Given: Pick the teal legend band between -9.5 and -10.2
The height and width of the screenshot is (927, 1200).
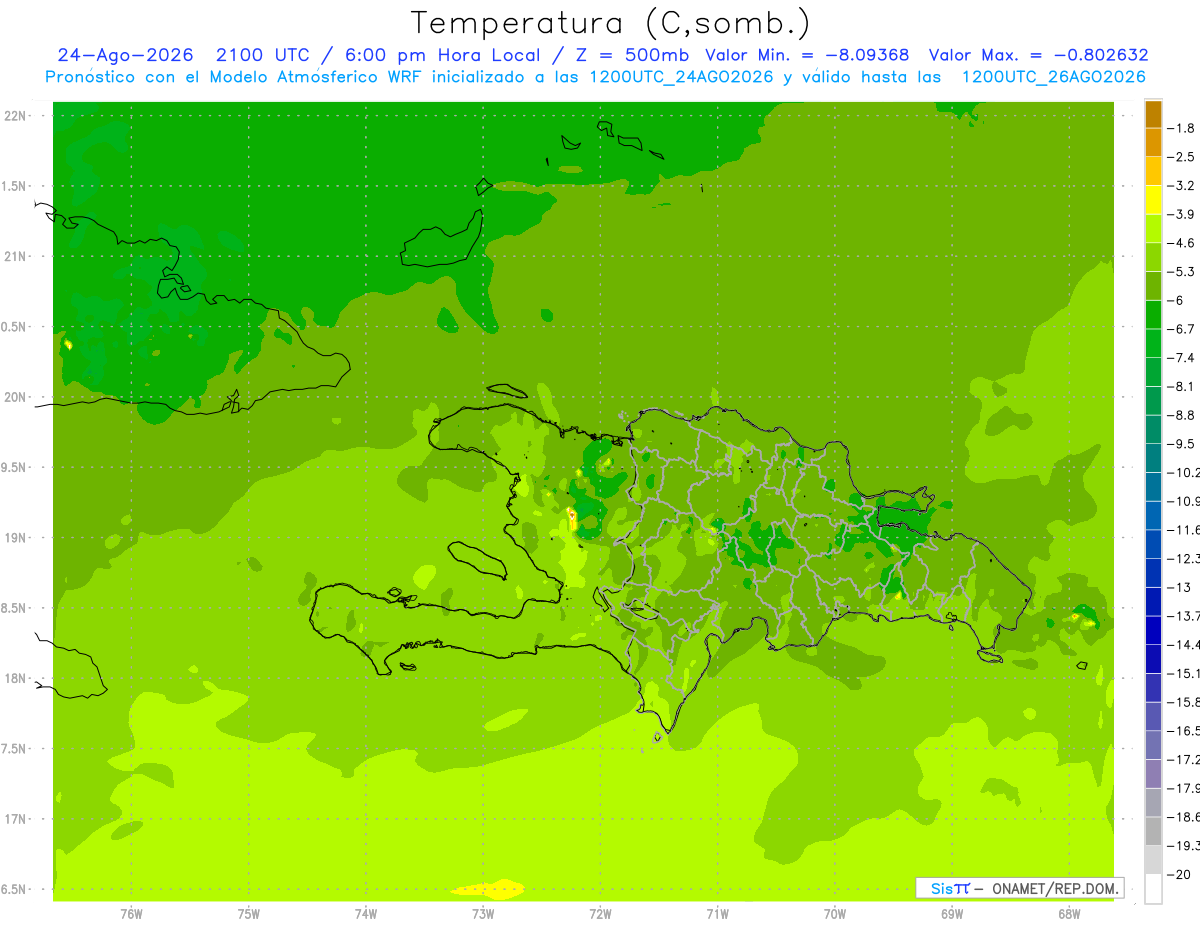Looking at the screenshot, I should [1153, 458].
